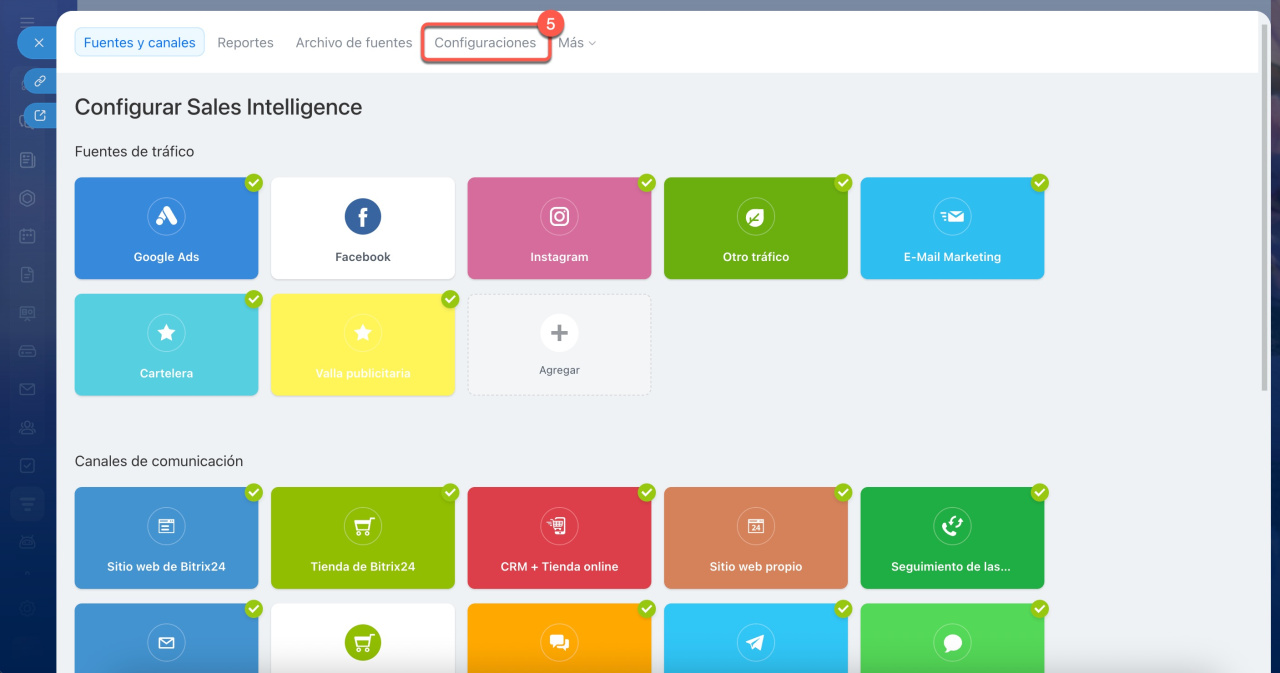This screenshot has width=1280, height=673.
Task: Open Seguimiento de las llamadas channel
Action: tap(952, 538)
